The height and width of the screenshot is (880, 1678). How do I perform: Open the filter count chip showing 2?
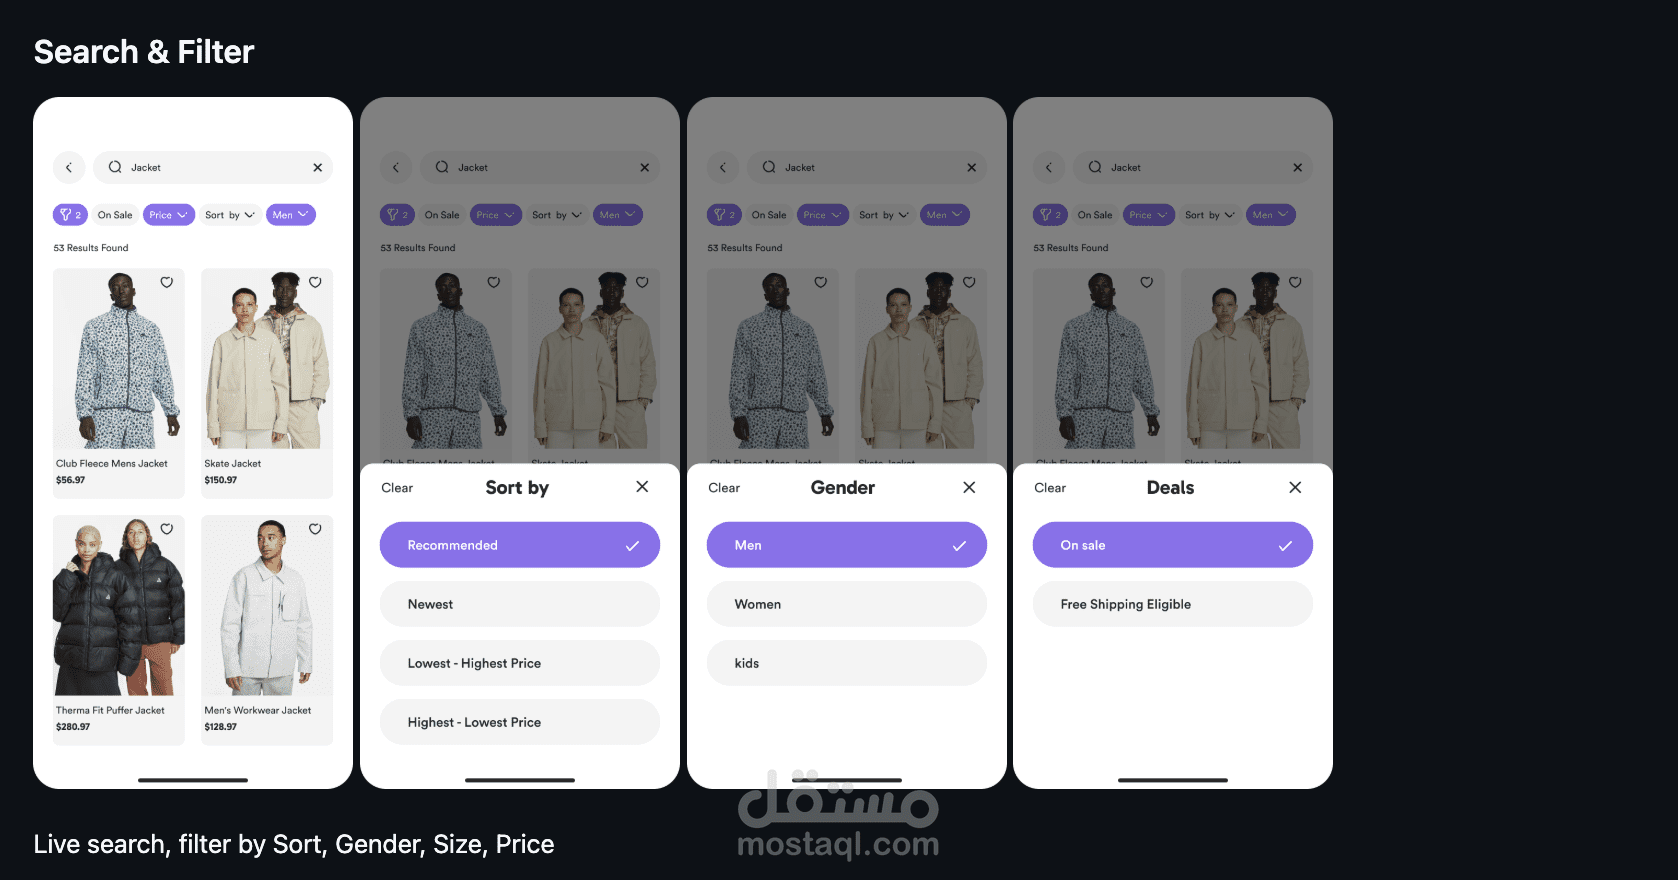[70, 215]
